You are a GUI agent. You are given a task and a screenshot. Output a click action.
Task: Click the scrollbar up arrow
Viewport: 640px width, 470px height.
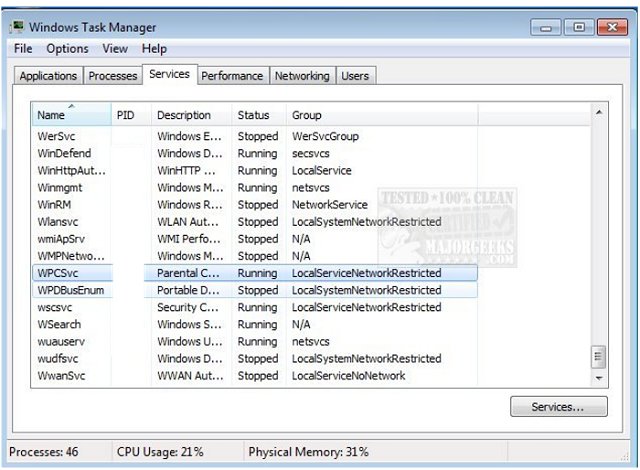point(599,113)
